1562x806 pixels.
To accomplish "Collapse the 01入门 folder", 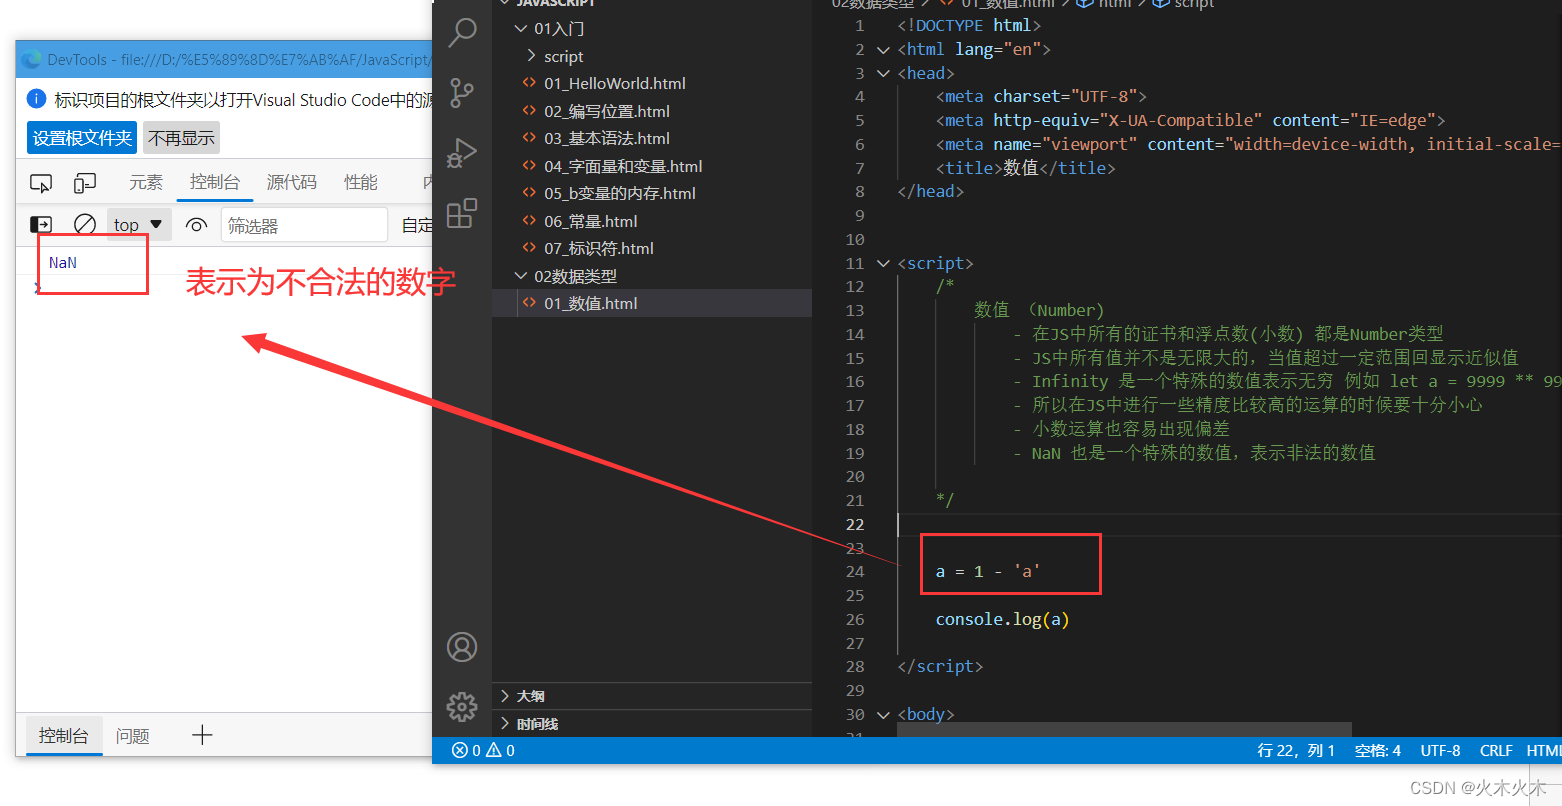I will coord(652,29).
